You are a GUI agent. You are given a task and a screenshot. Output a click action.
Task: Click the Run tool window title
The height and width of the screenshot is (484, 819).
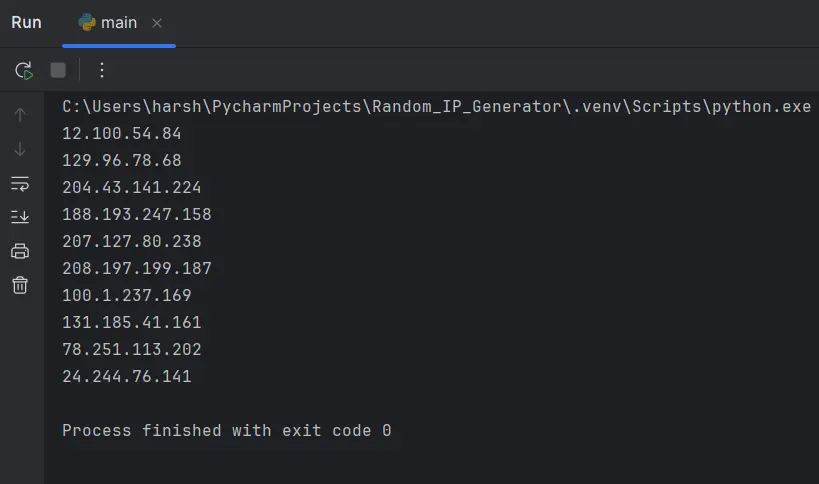[26, 22]
